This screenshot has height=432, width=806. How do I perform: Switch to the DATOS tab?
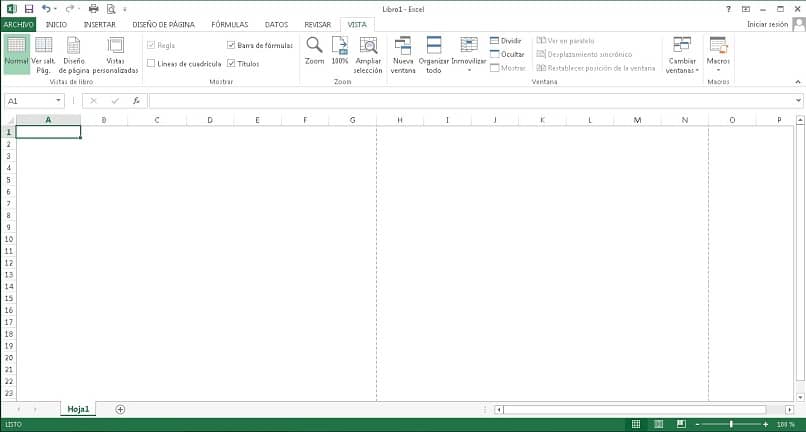(276, 24)
